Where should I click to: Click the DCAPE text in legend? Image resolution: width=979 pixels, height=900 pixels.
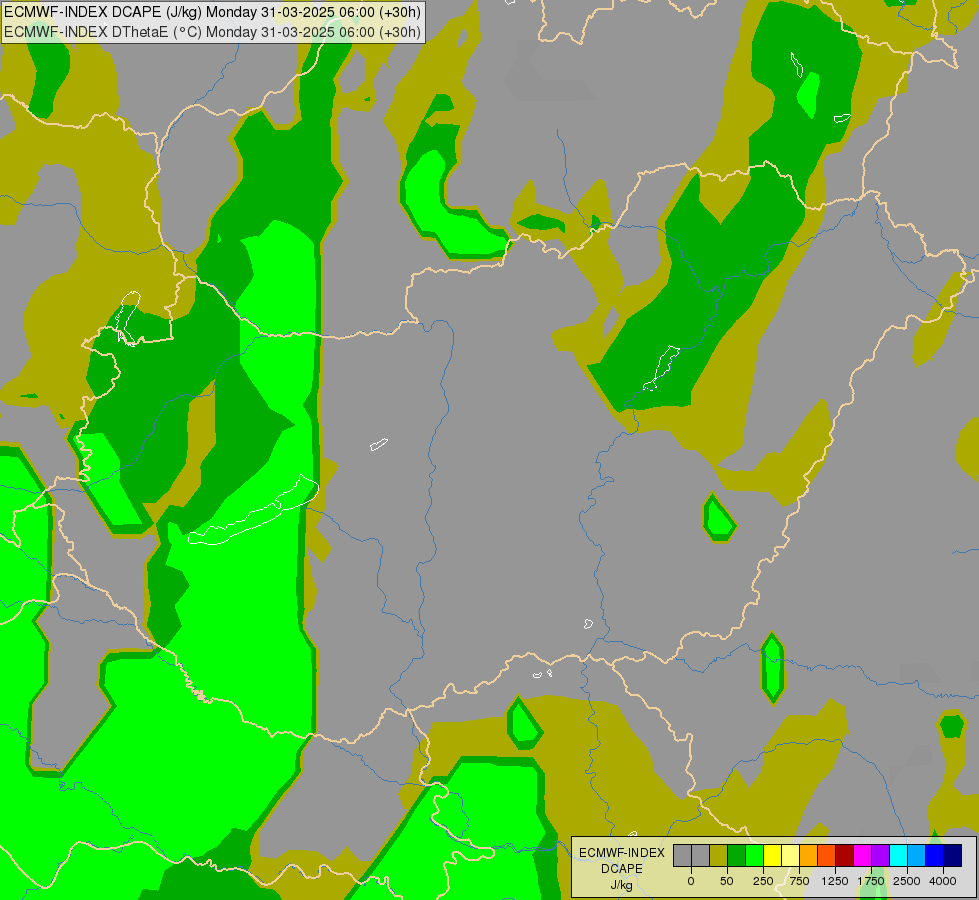pyautogui.click(x=622, y=869)
